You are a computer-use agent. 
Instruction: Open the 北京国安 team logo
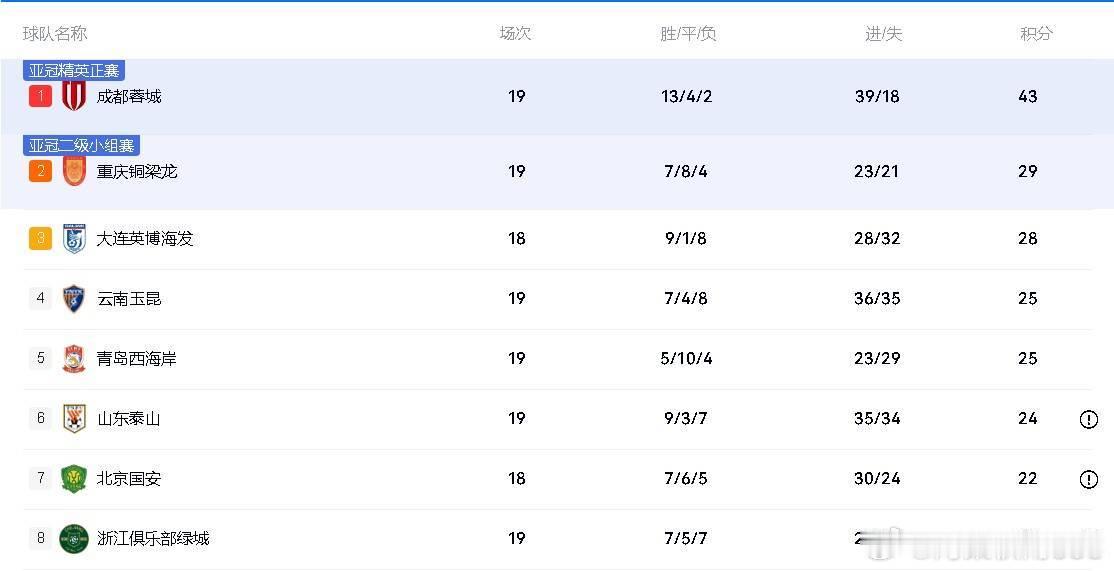click(x=74, y=479)
